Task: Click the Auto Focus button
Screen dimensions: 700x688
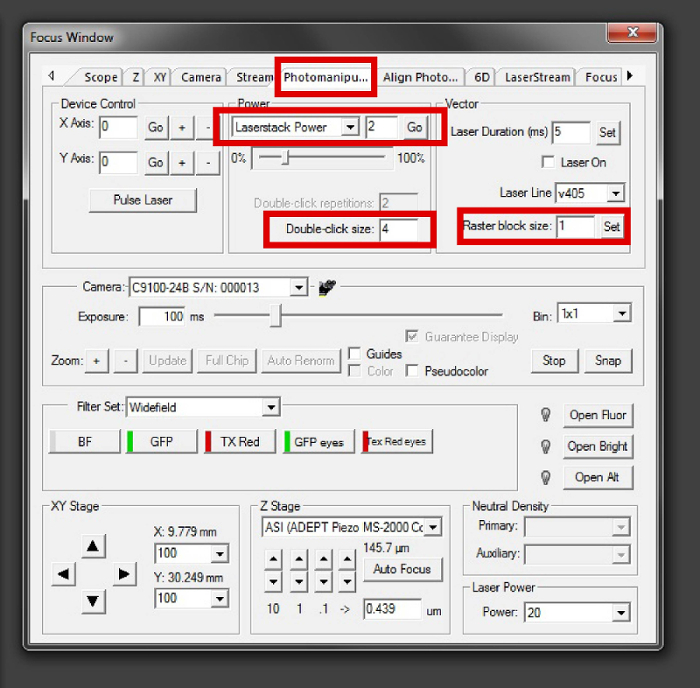Action: pyautogui.click(x=402, y=569)
